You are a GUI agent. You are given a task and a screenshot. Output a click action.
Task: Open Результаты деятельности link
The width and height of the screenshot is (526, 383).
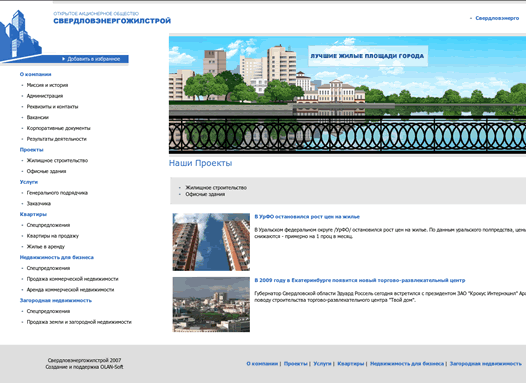coord(56,139)
